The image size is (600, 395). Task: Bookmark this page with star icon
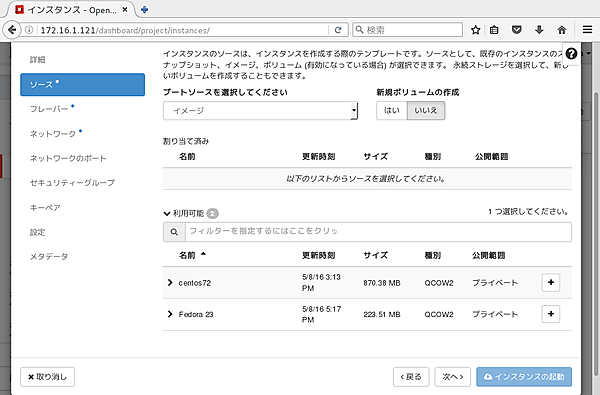[475, 30]
